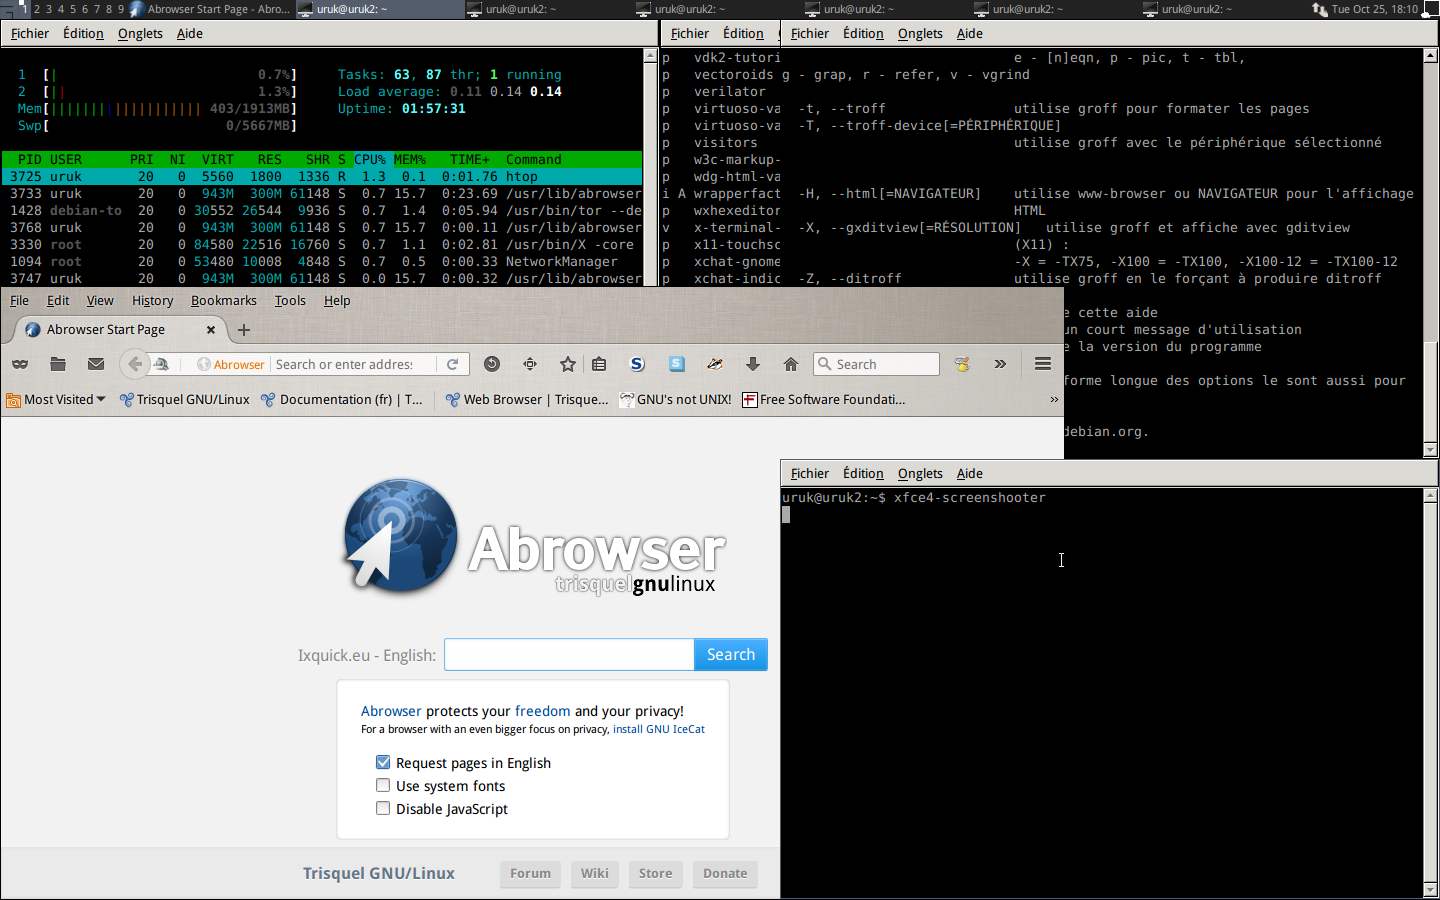
Task: Toggle Request pages in English checkbox
Action: pos(383,762)
